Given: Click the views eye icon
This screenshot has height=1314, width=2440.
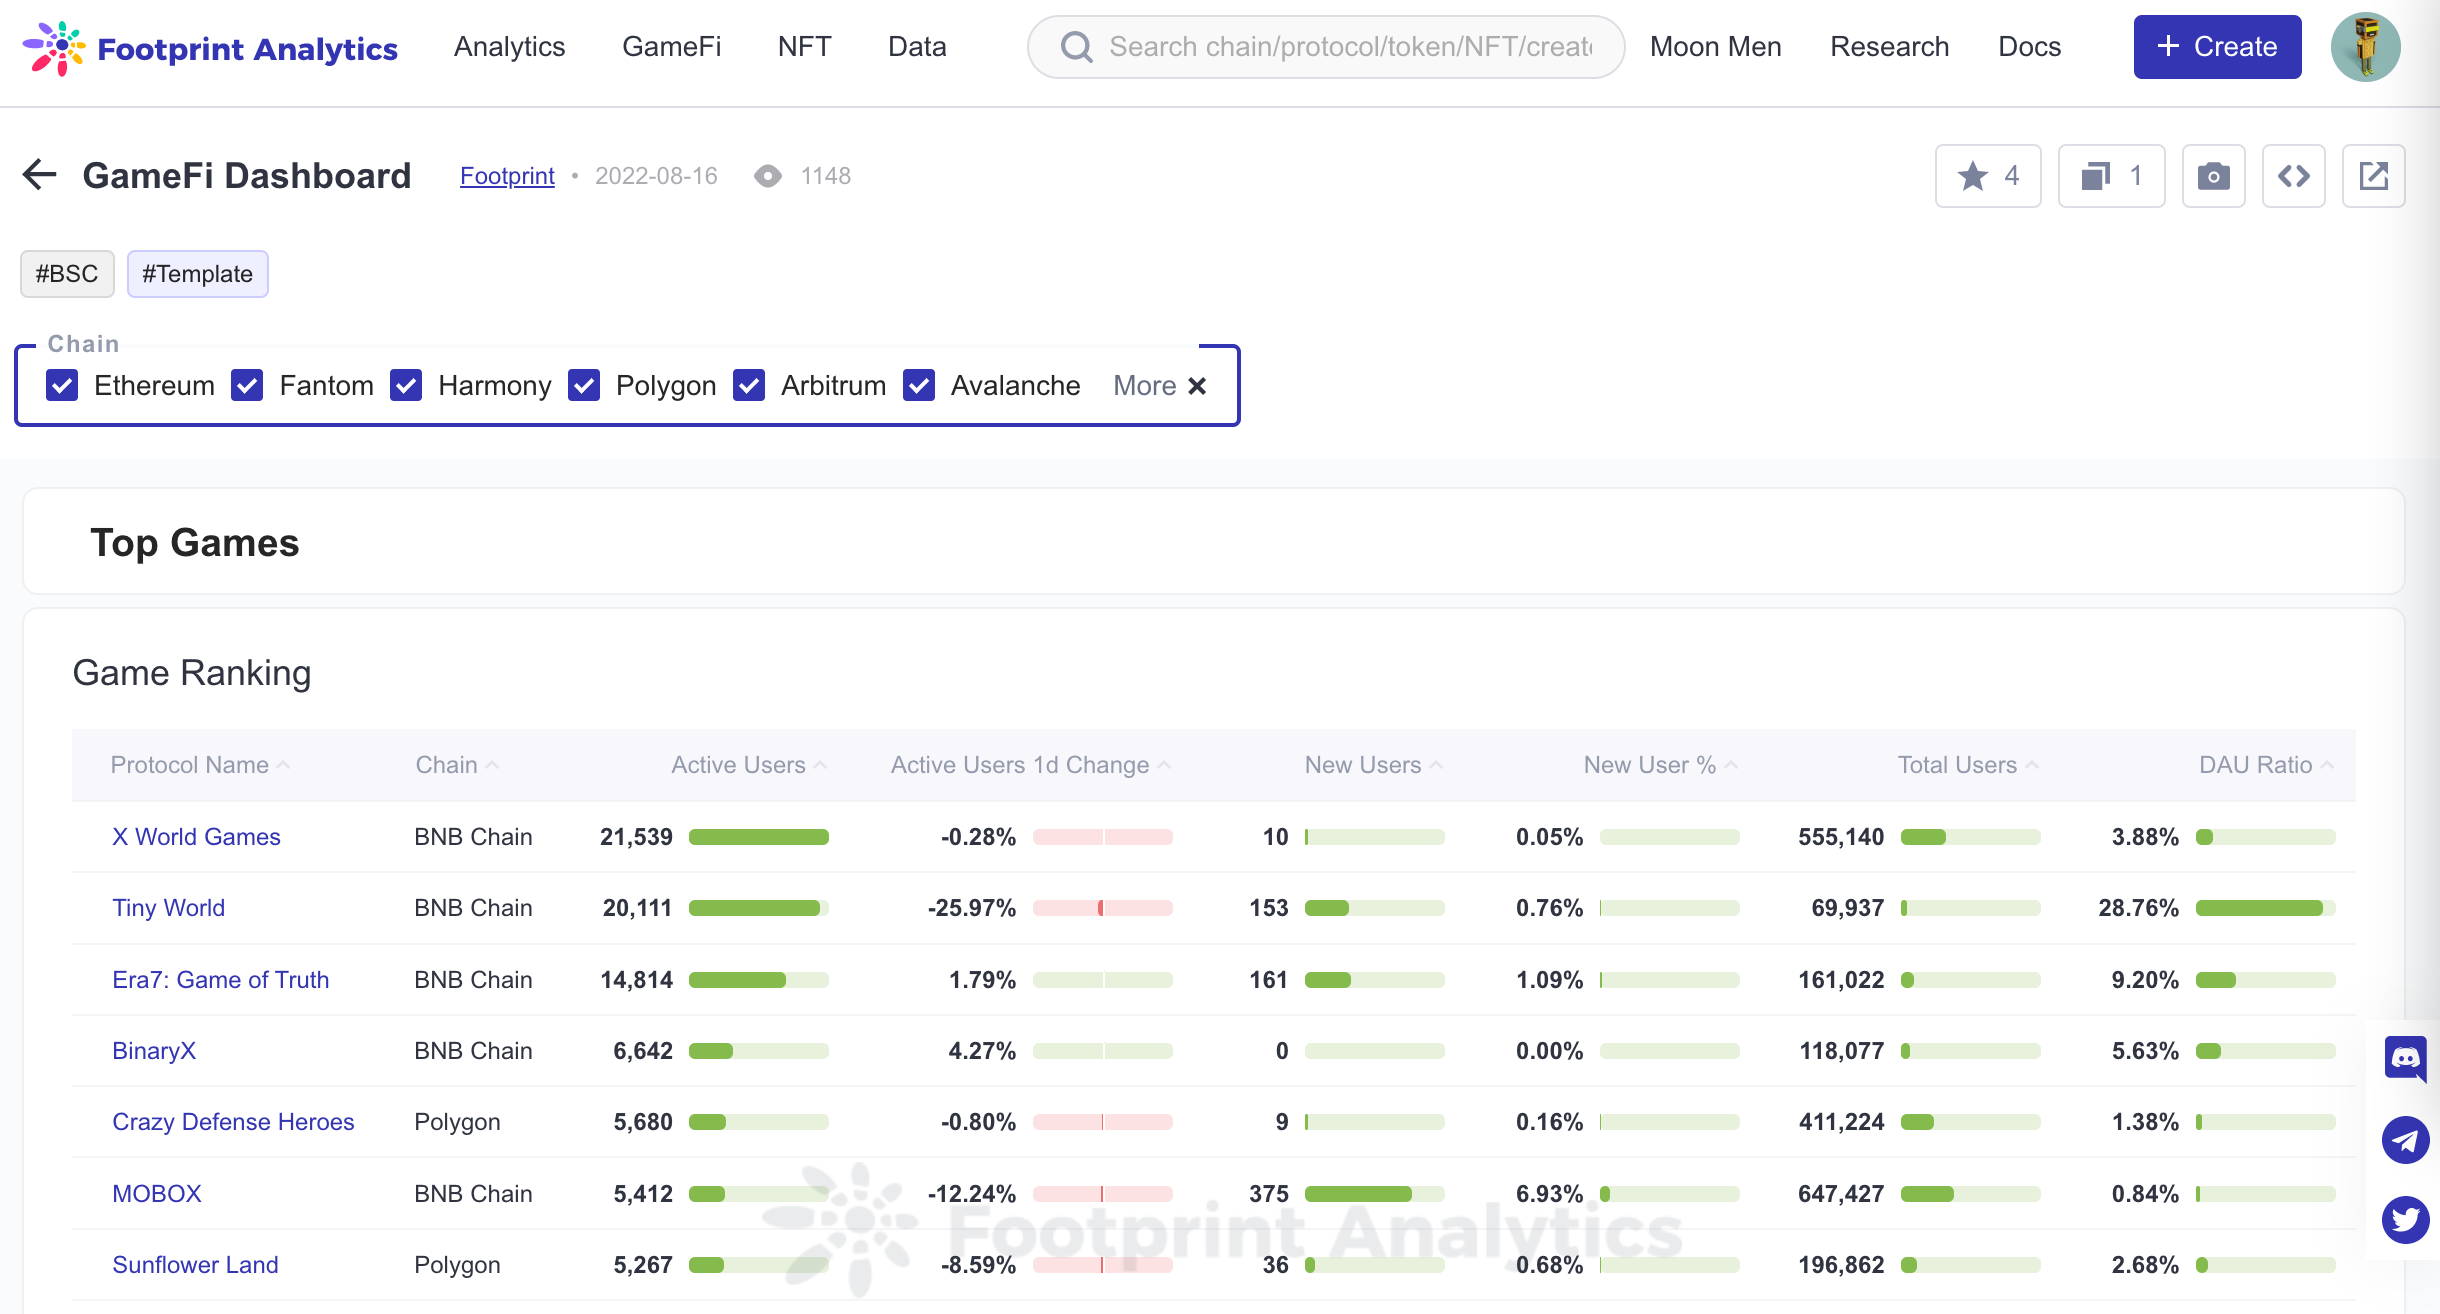Looking at the screenshot, I should pos(768,176).
